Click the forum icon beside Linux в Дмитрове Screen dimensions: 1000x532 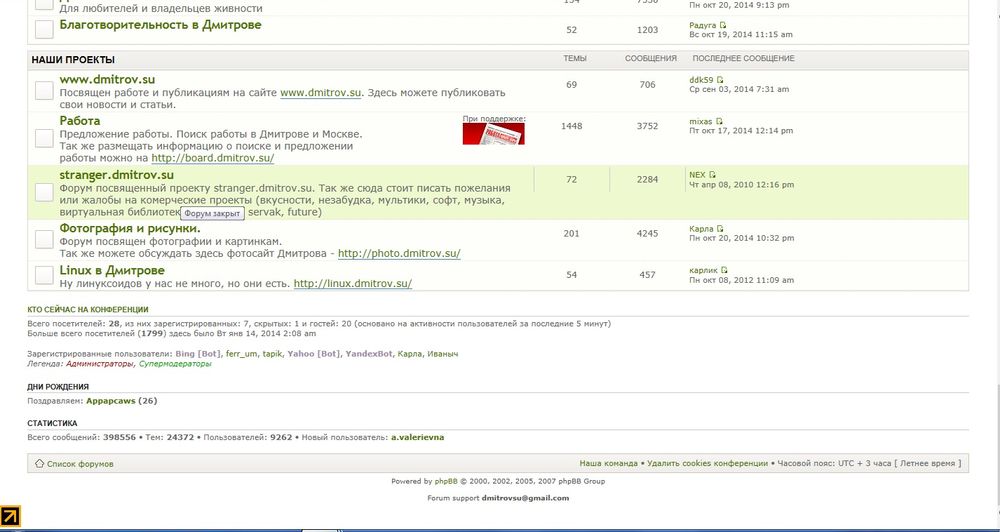point(44,274)
